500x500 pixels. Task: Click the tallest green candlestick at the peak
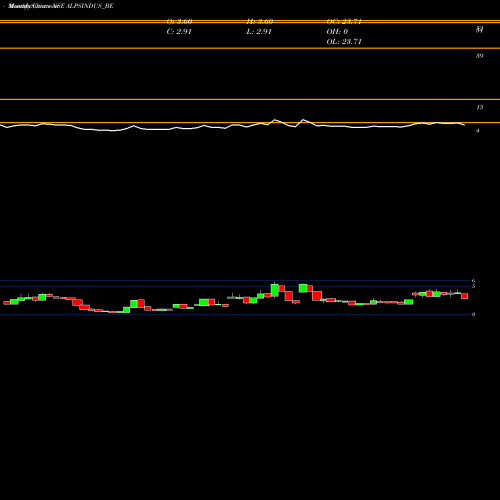[275, 290]
